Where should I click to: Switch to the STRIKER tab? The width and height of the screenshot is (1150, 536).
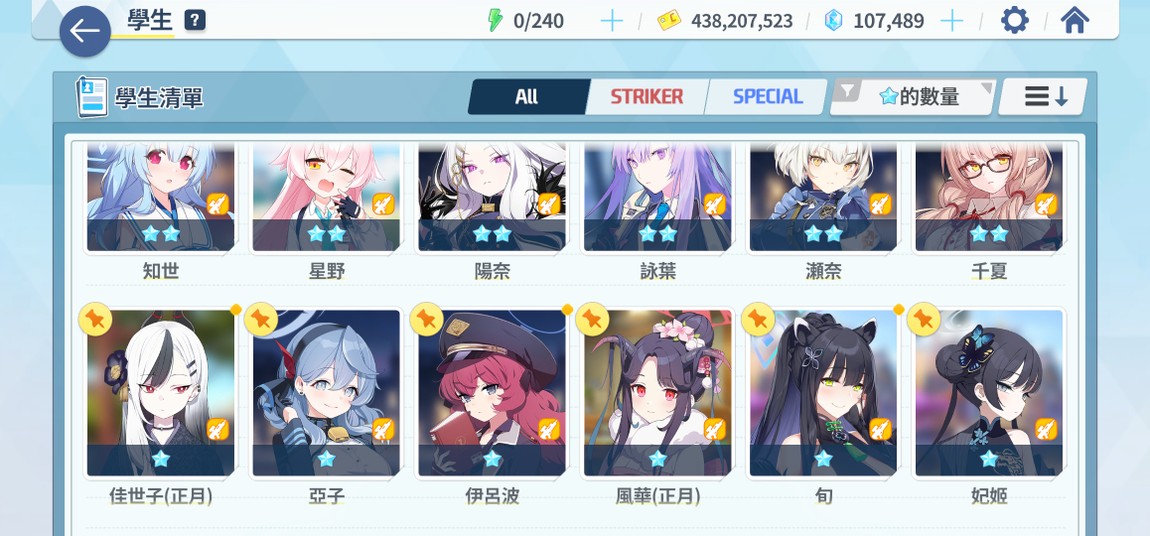(x=646, y=97)
